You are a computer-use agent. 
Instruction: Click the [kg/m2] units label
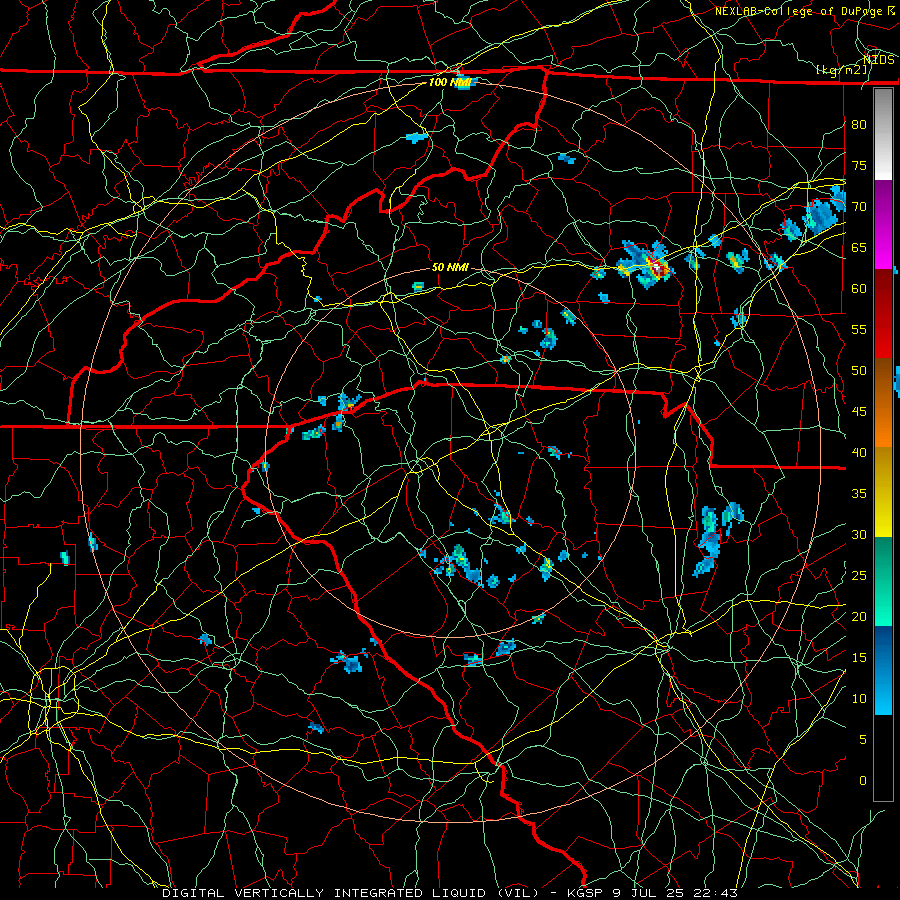coord(841,70)
